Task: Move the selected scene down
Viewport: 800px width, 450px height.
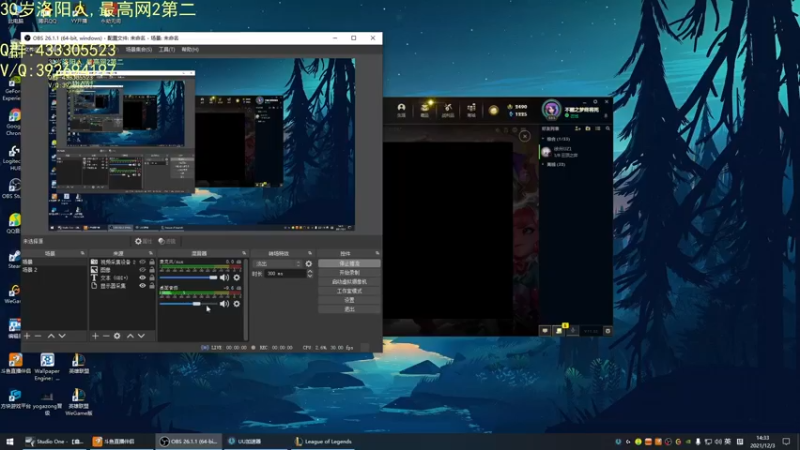Action: 62,336
